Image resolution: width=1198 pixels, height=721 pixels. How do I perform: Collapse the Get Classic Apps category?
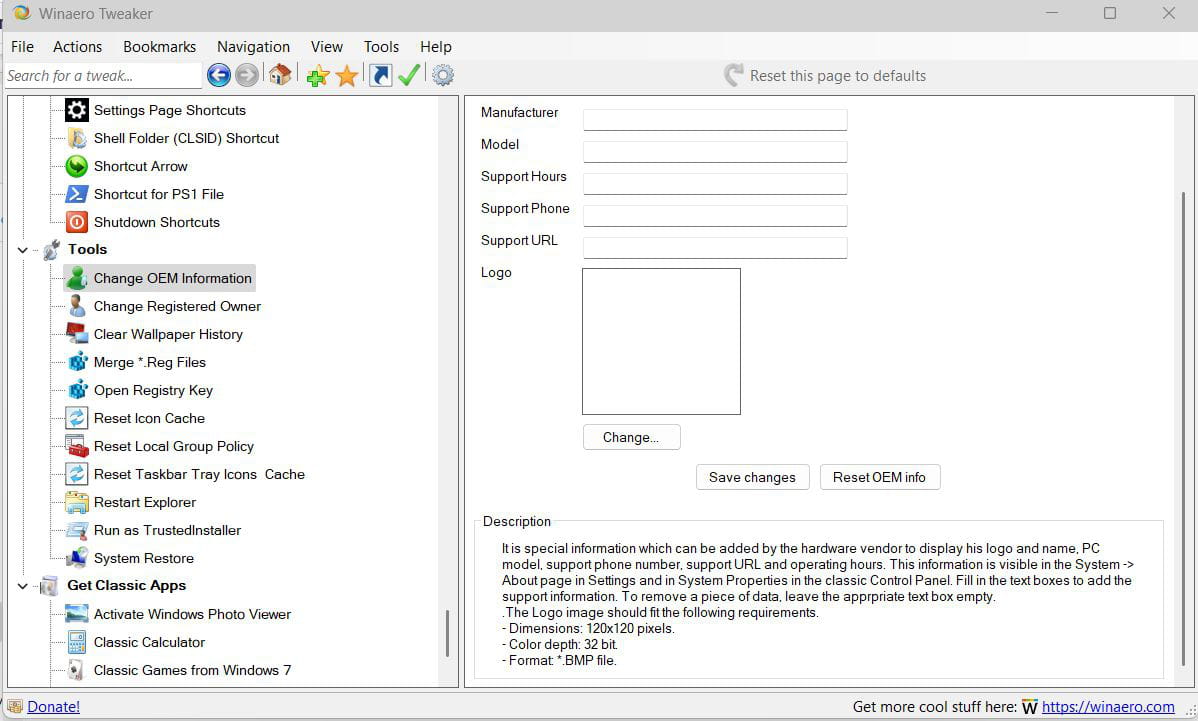click(23, 586)
